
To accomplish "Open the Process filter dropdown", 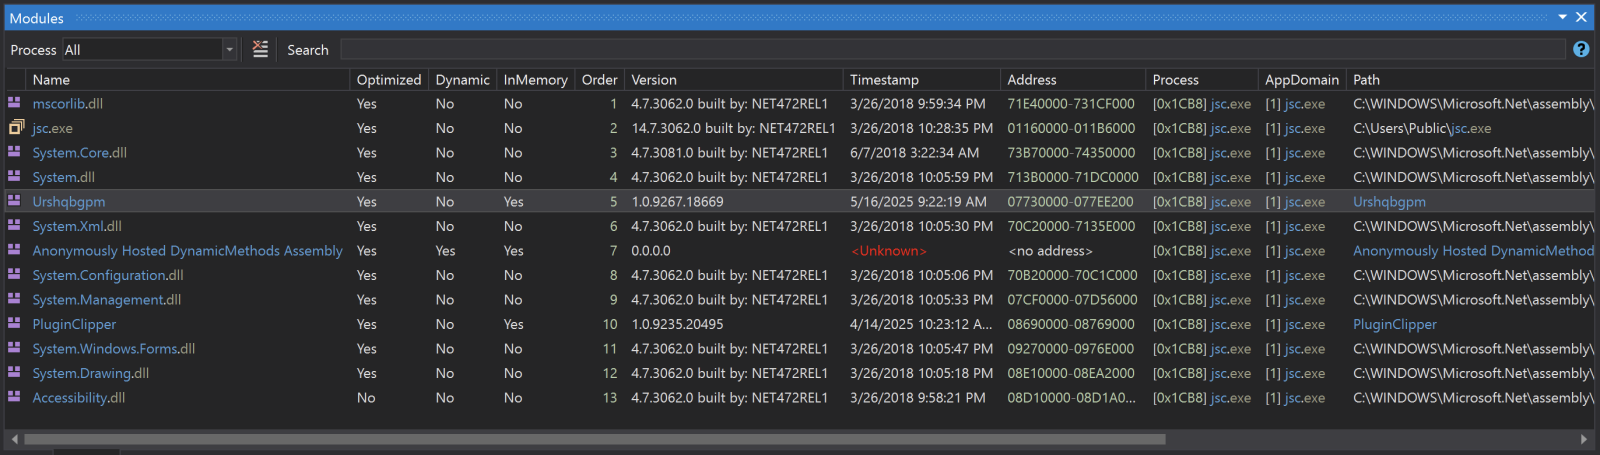I will pyautogui.click(x=229, y=49).
